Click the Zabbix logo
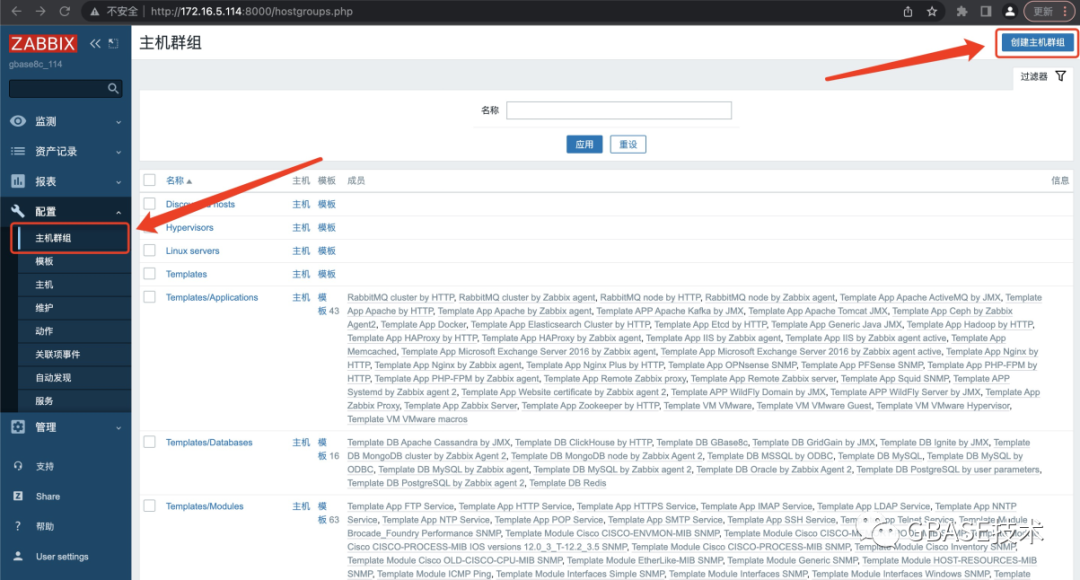 pos(43,43)
